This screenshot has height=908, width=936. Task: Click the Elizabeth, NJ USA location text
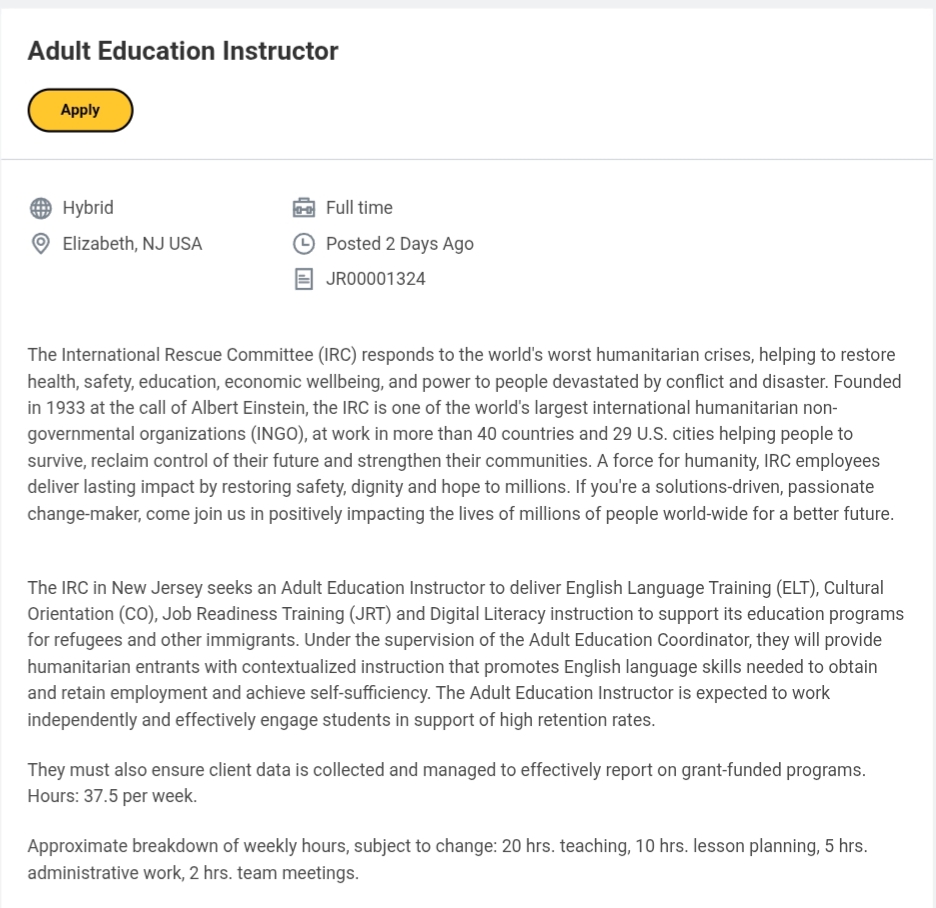pos(132,244)
